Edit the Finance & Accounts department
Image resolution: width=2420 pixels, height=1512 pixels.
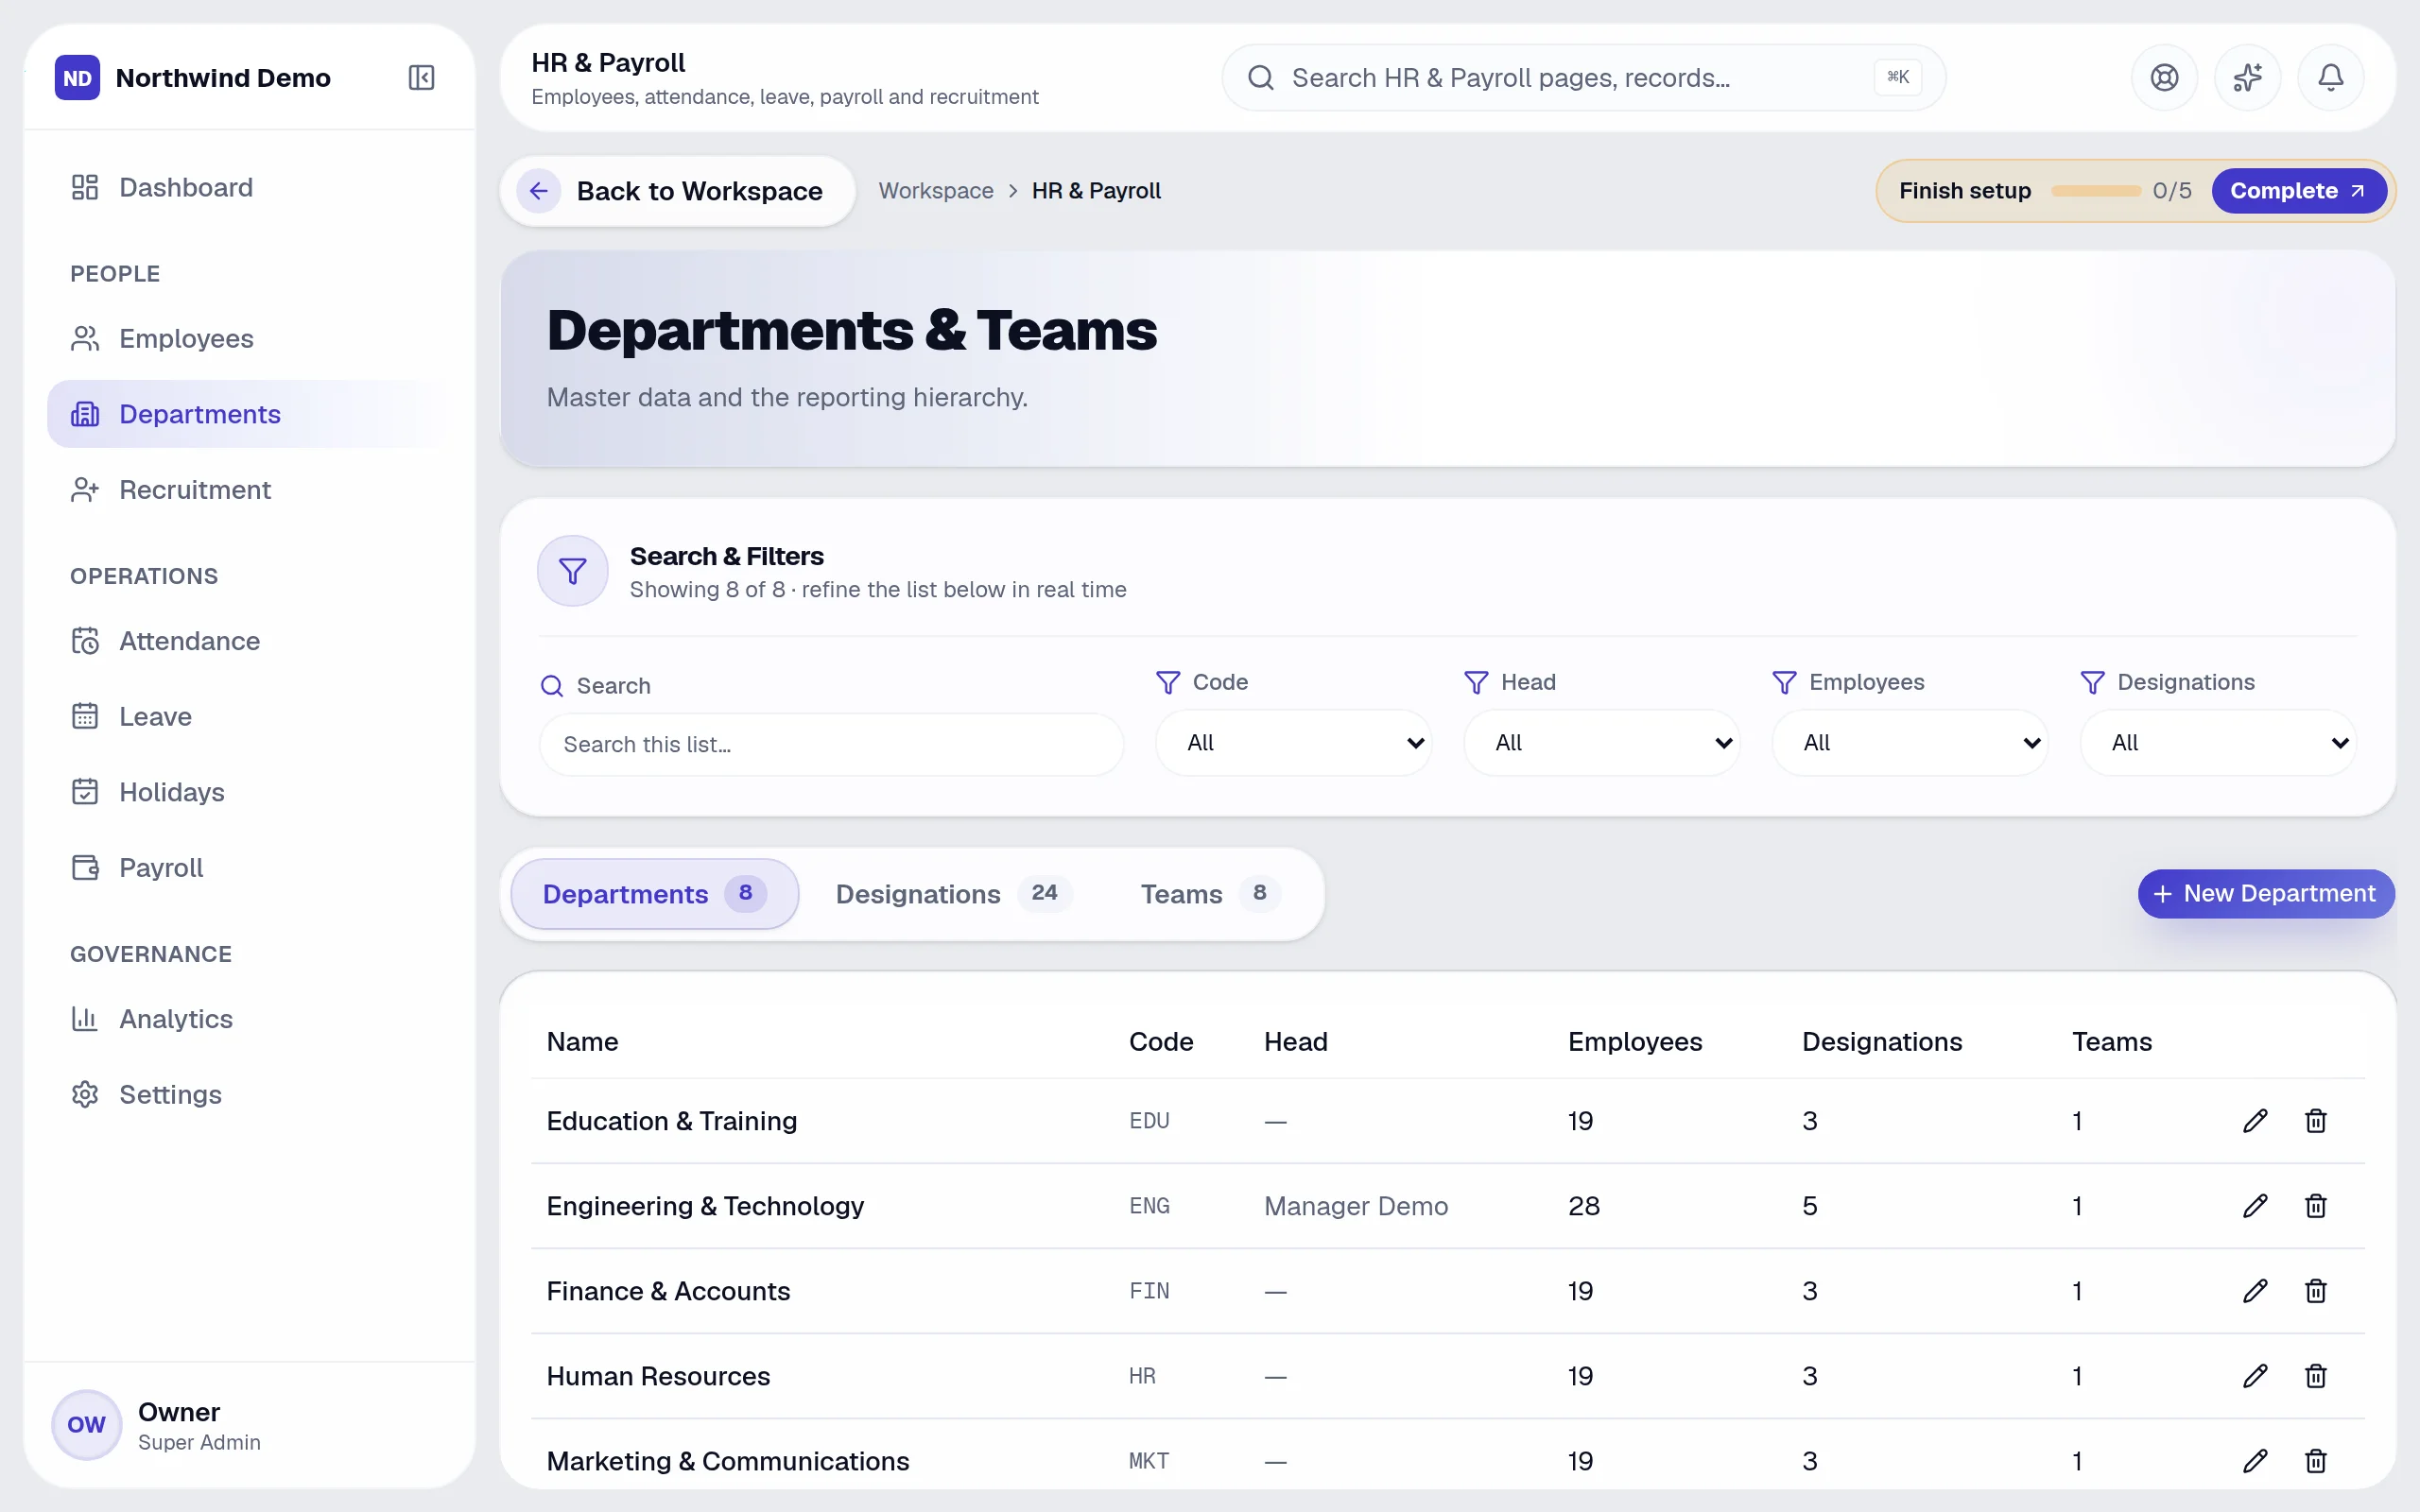click(2255, 1290)
